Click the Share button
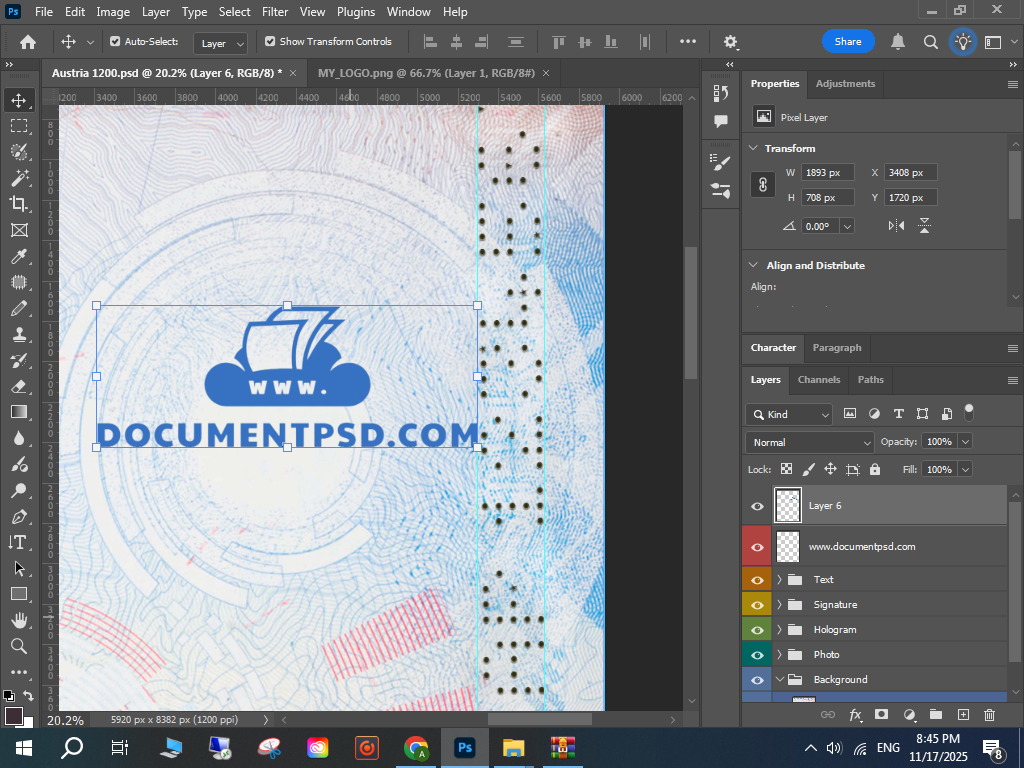 tap(848, 42)
